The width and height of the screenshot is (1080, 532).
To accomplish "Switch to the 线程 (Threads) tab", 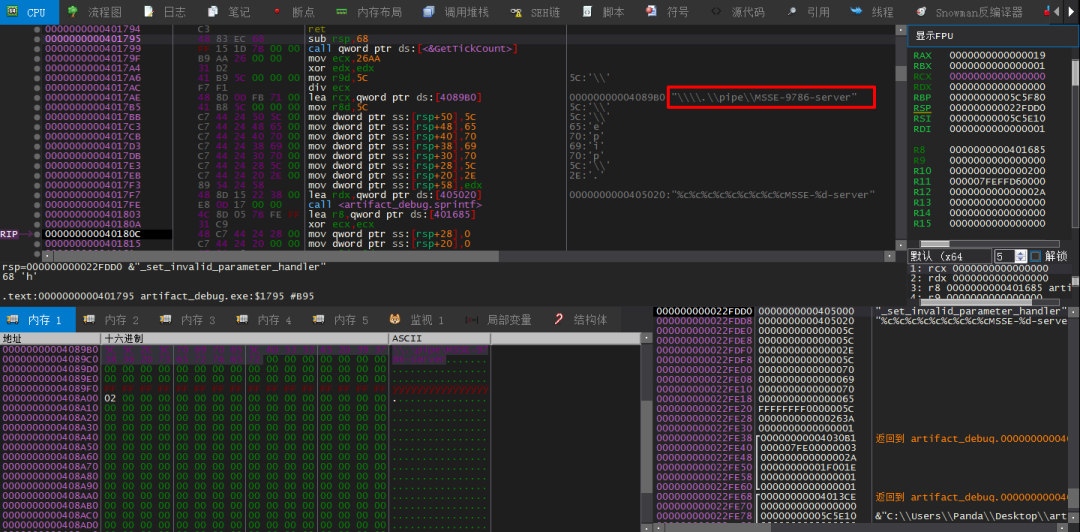I will (x=882, y=12).
